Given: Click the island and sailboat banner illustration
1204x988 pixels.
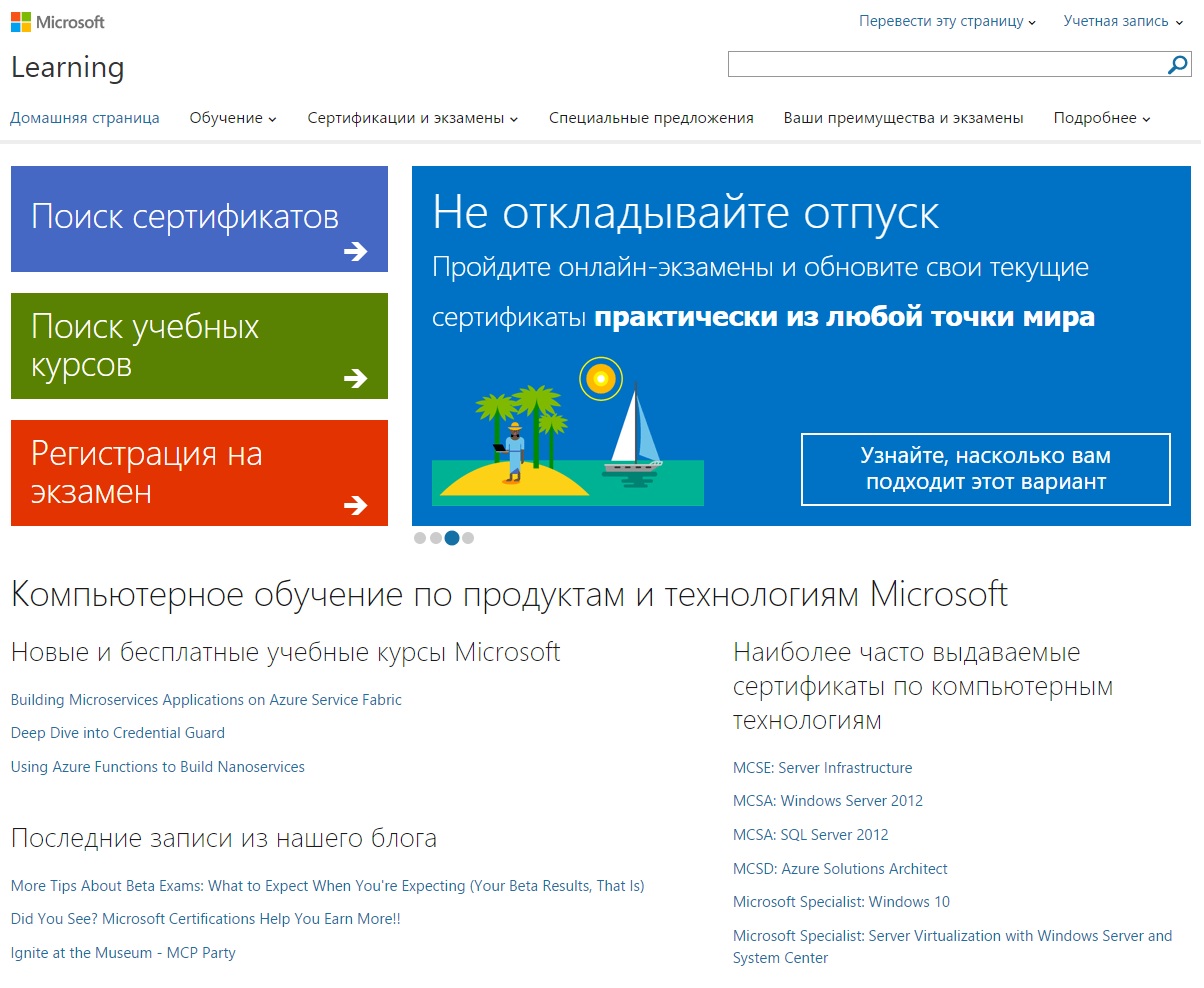Looking at the screenshot, I should 568,431.
